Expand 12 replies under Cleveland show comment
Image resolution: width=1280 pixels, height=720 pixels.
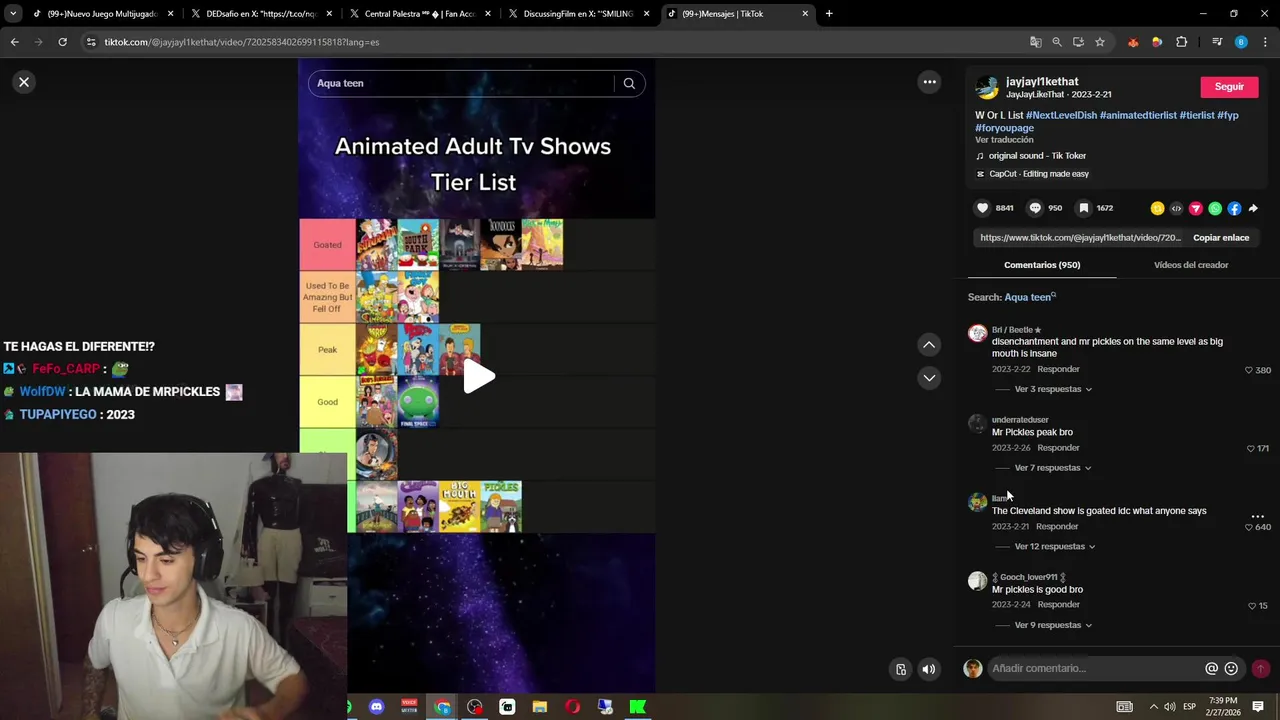tap(1055, 547)
